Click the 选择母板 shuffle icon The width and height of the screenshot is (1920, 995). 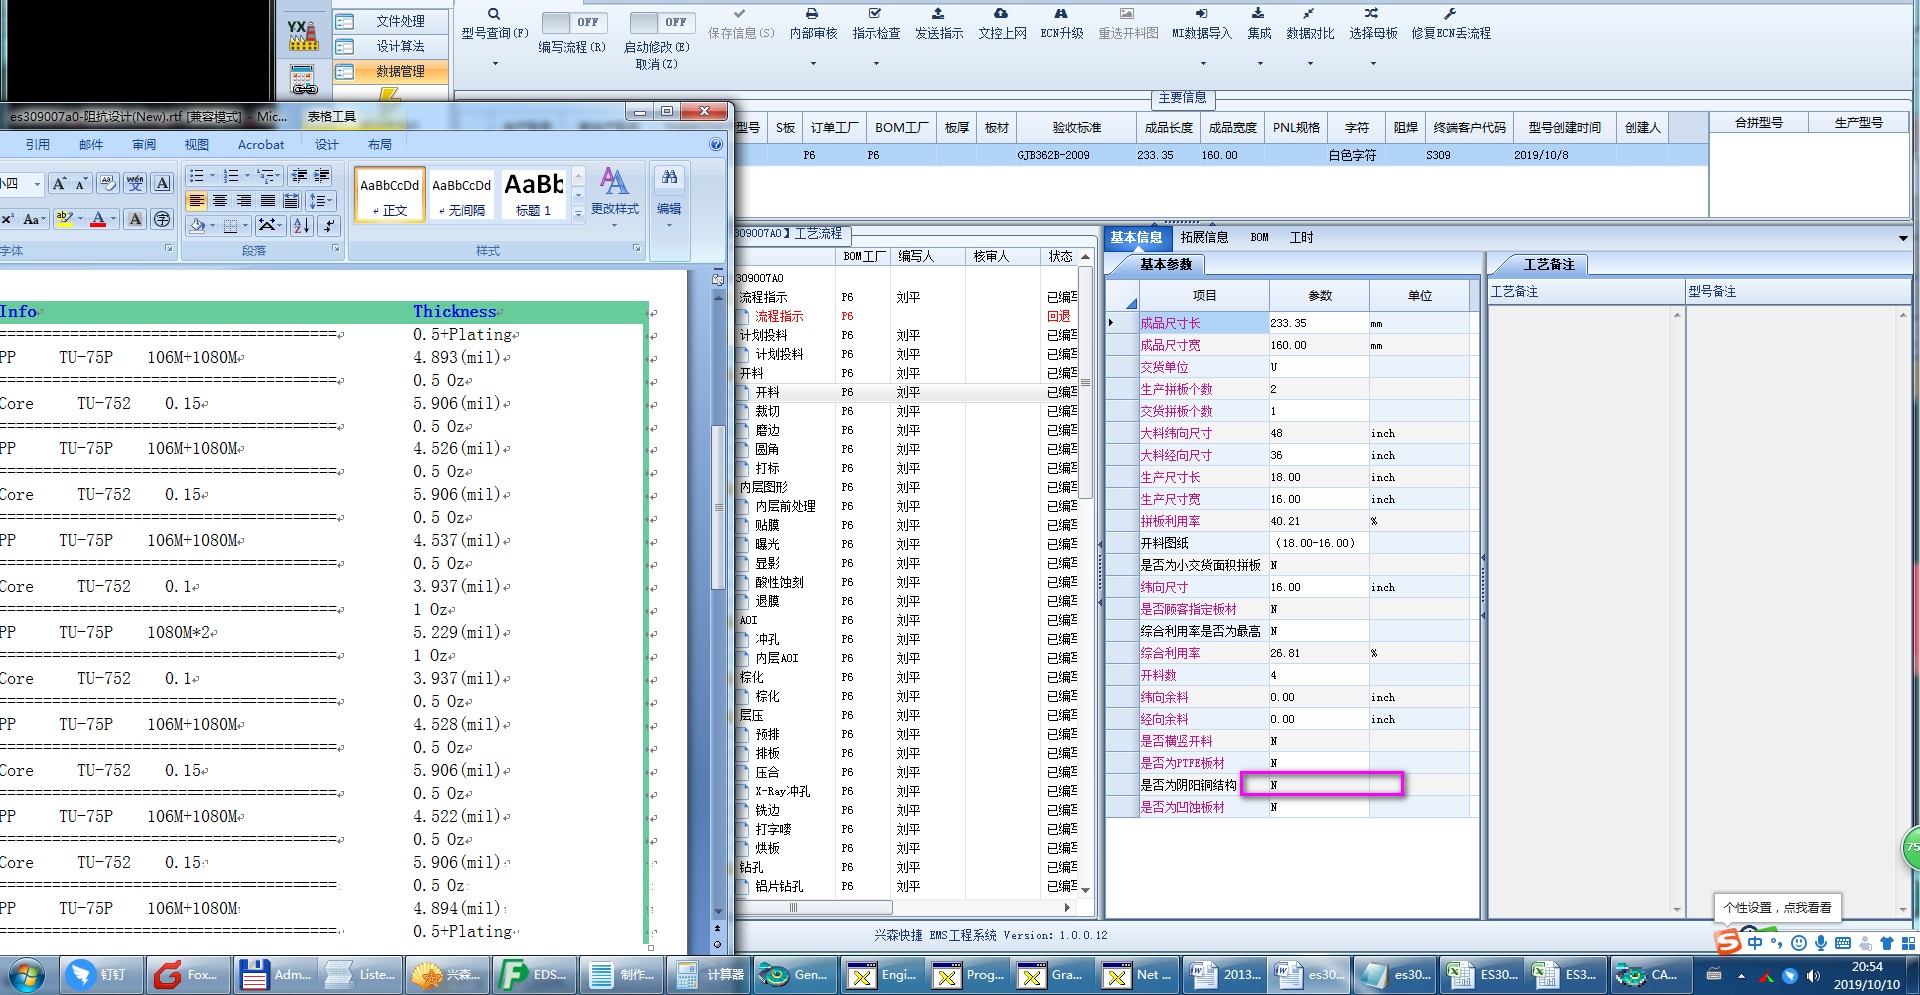(x=1372, y=14)
